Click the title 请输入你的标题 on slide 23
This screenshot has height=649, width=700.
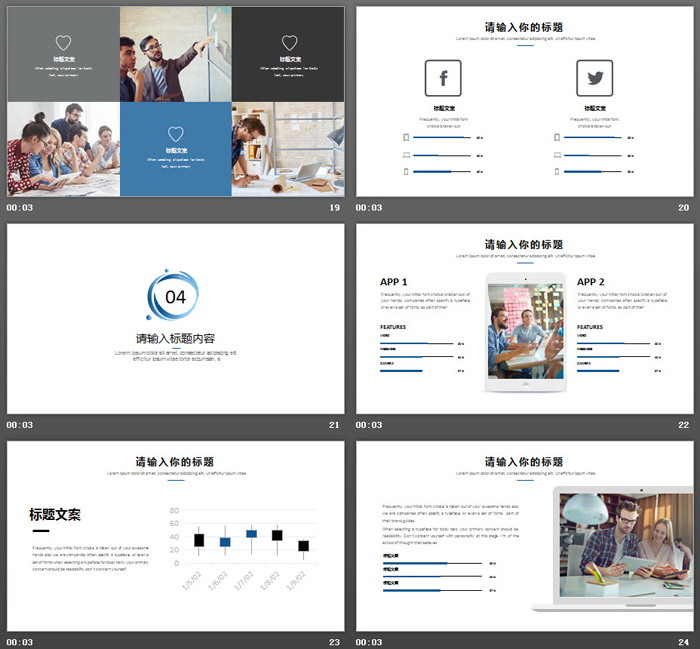pyautogui.click(x=175, y=462)
